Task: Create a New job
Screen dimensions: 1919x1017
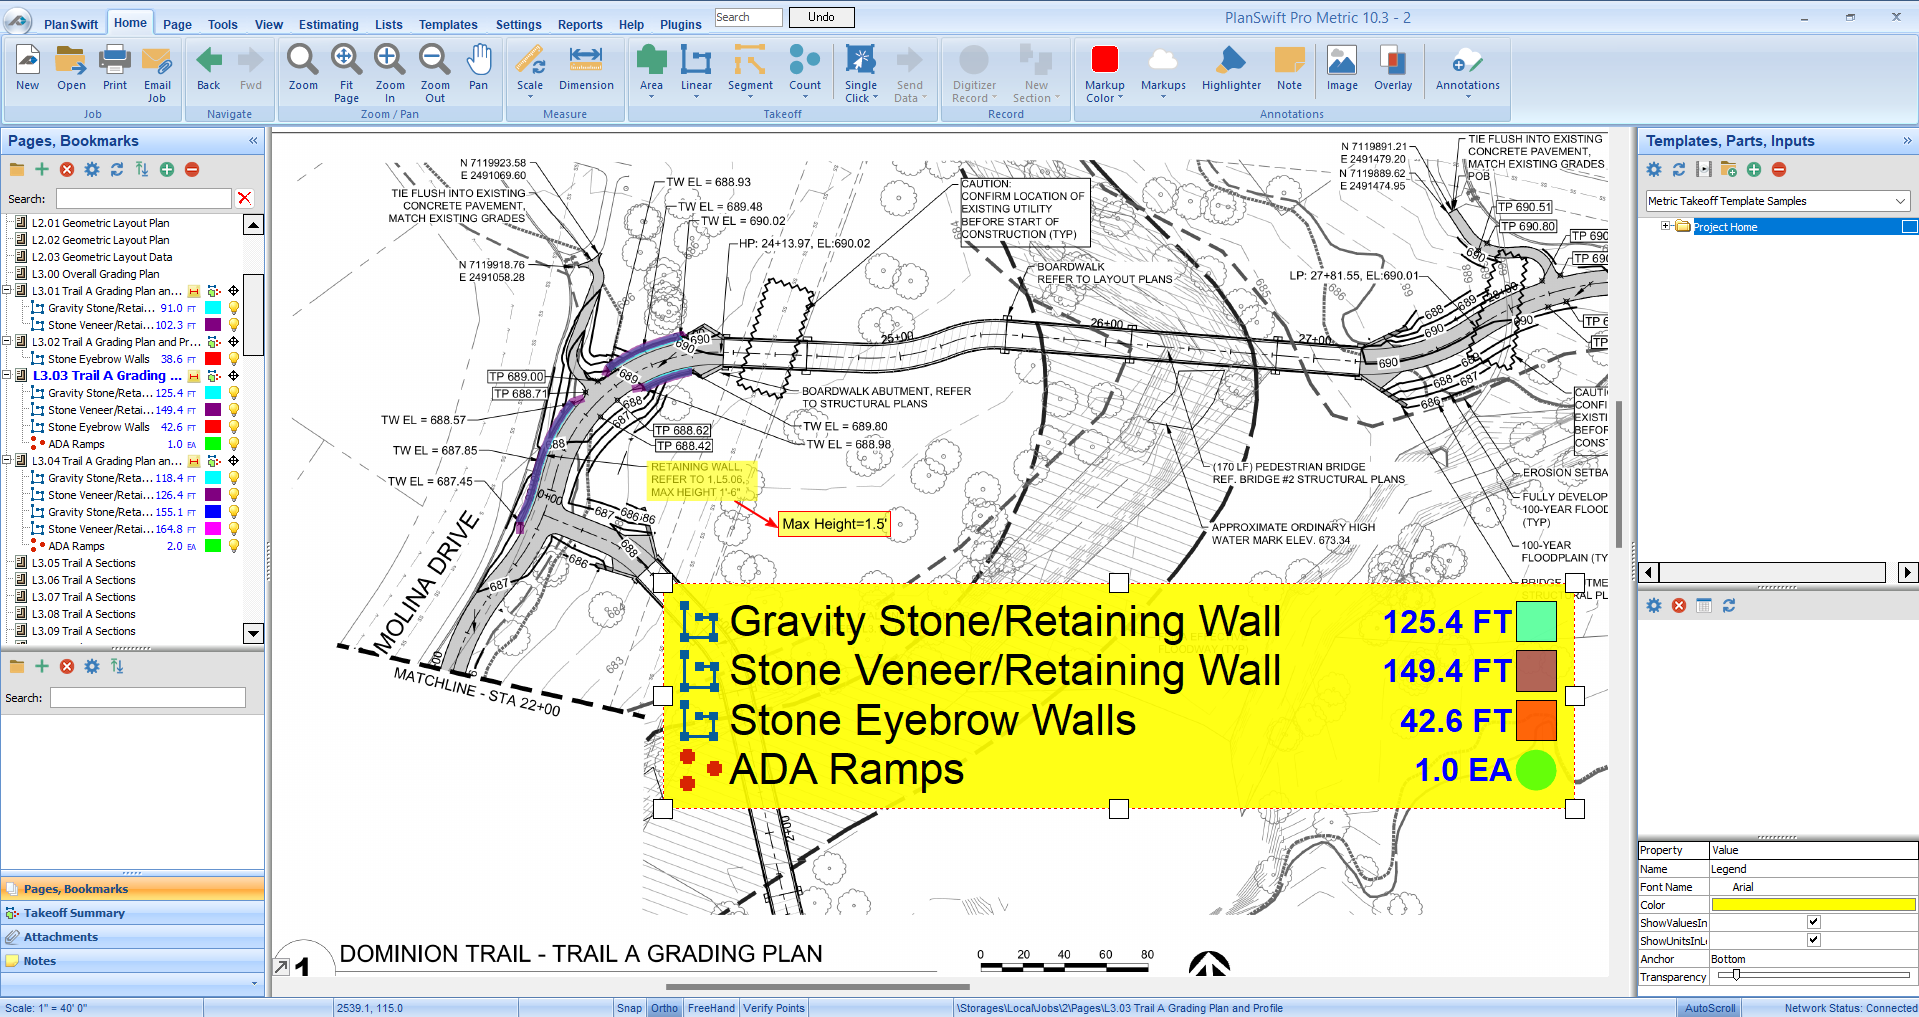Action: coord(28,68)
